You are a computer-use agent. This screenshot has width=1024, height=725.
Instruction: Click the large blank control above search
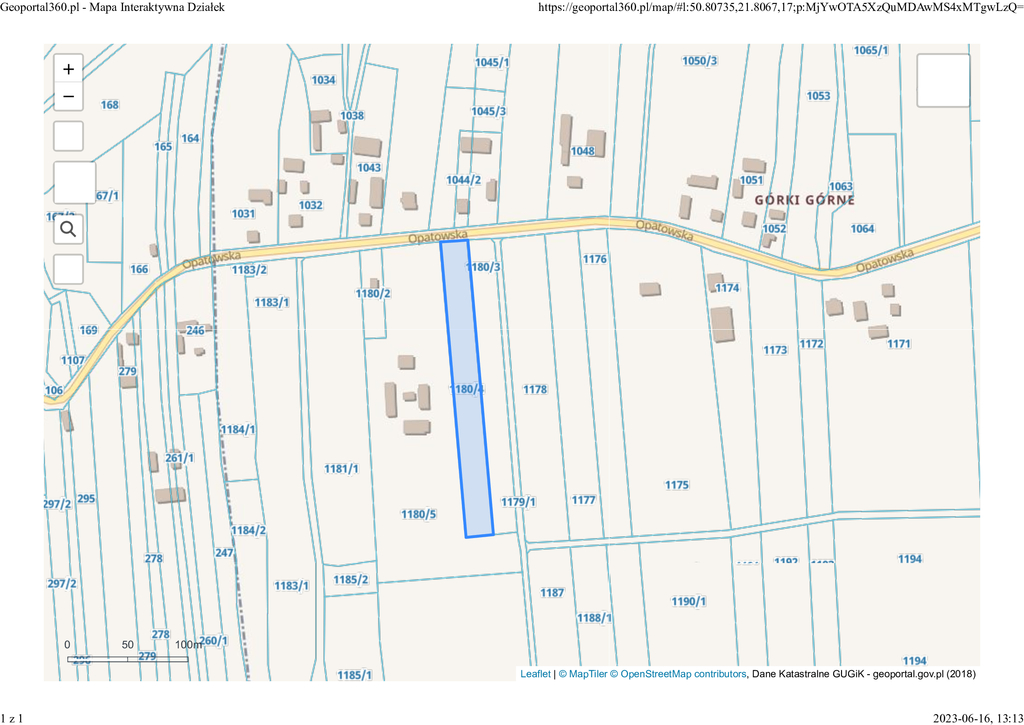74,183
